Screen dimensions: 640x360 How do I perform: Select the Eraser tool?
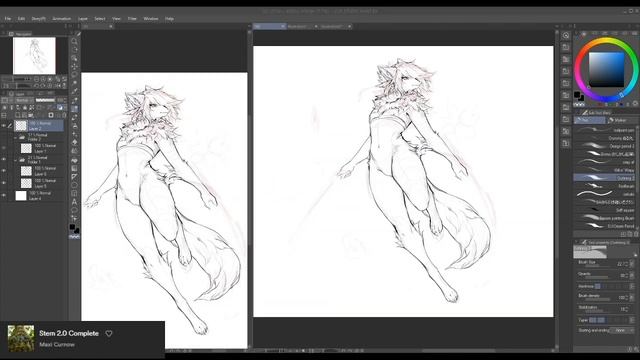pos(74,143)
